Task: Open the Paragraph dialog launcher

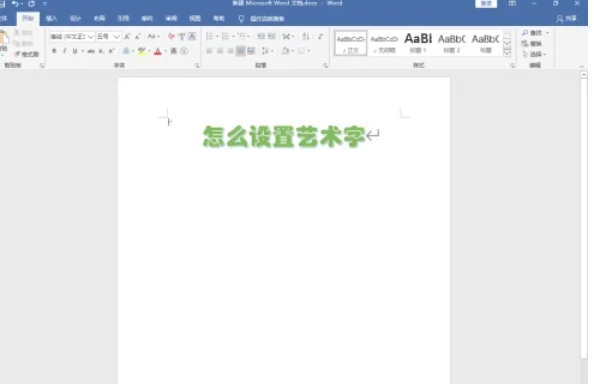Action: tap(325, 66)
